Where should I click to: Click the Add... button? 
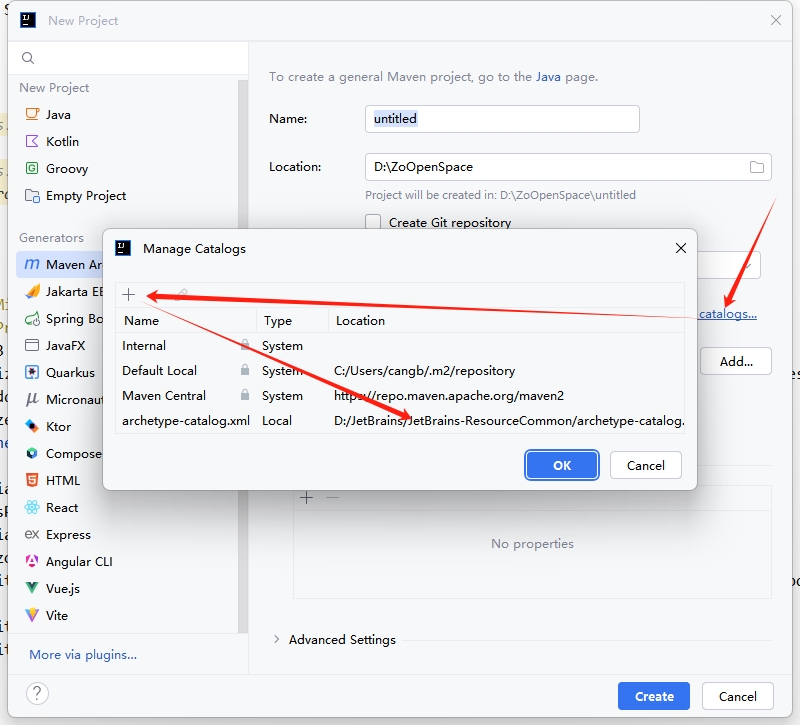click(x=736, y=361)
